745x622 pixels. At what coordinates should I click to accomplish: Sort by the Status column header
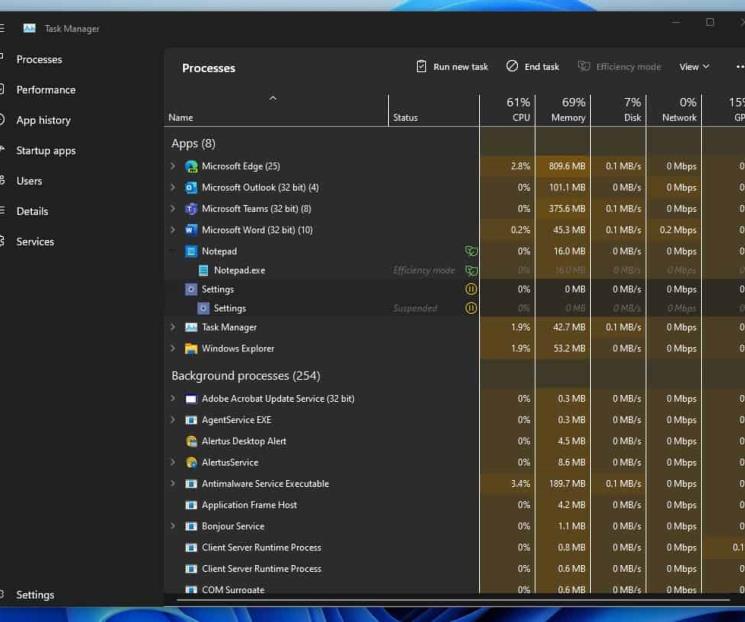(x=434, y=110)
